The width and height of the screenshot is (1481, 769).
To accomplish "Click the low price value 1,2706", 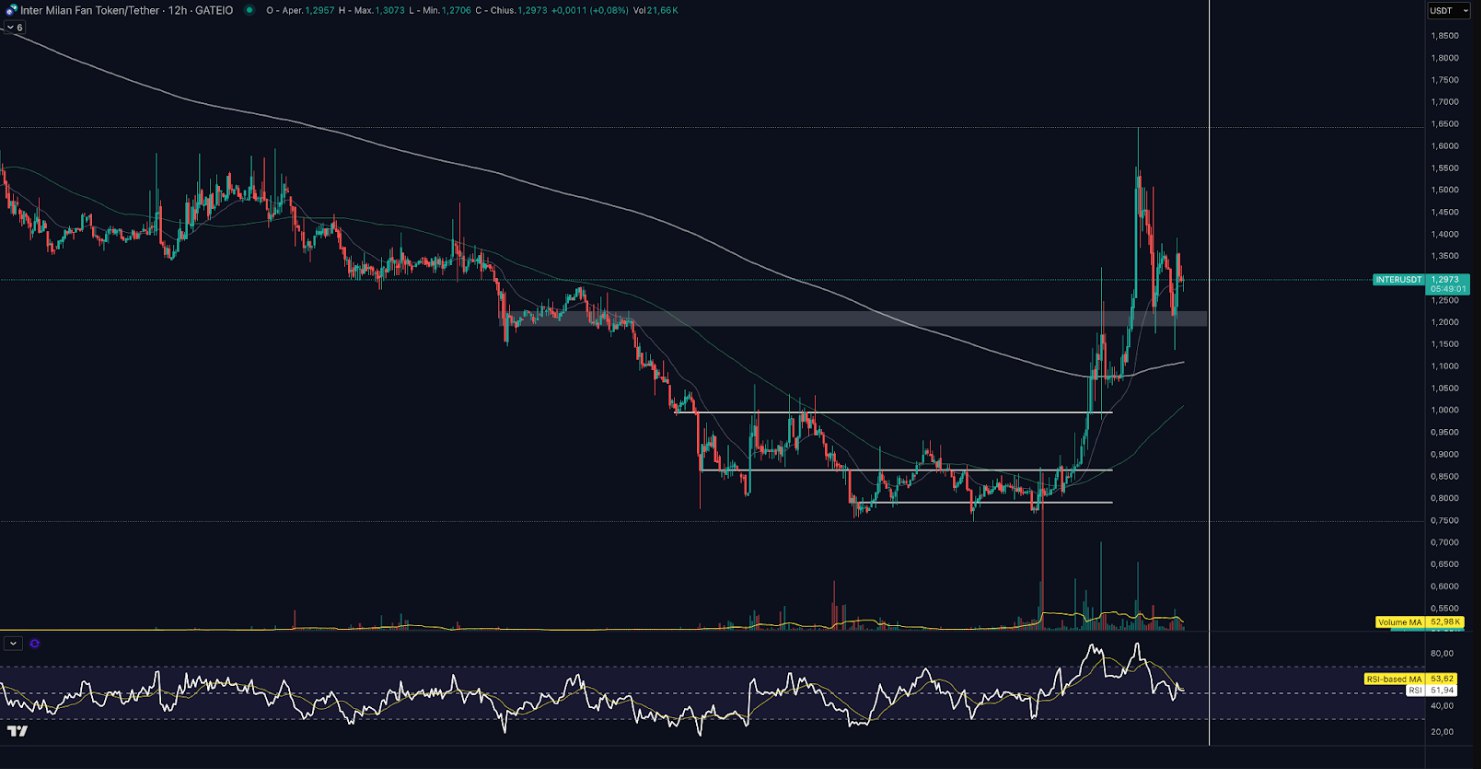I will click(x=456, y=10).
